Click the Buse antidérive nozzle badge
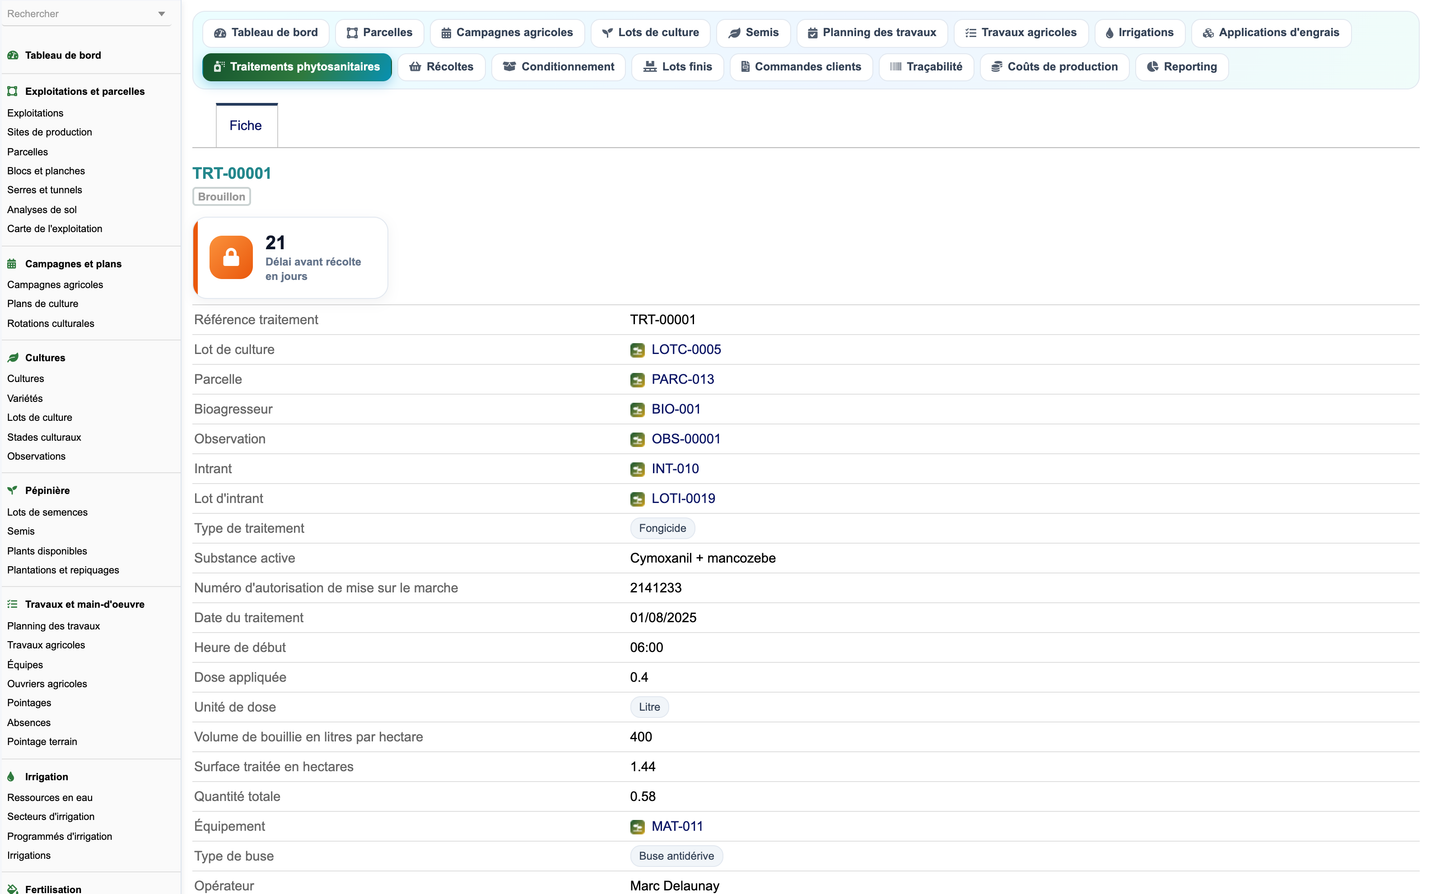Image resolution: width=1445 pixels, height=894 pixels. tap(677, 857)
